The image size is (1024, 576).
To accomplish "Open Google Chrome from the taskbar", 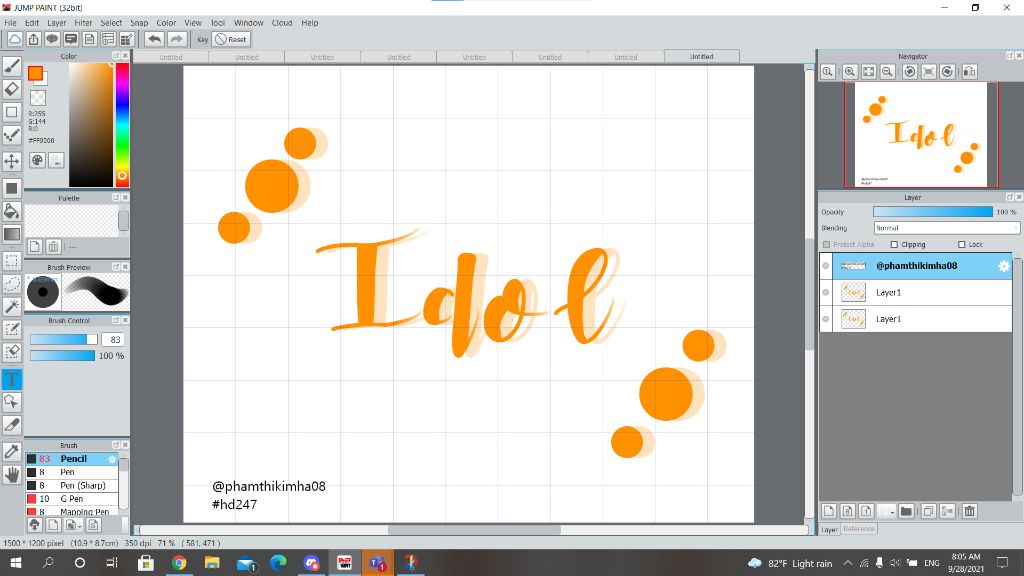I will click(x=178, y=563).
